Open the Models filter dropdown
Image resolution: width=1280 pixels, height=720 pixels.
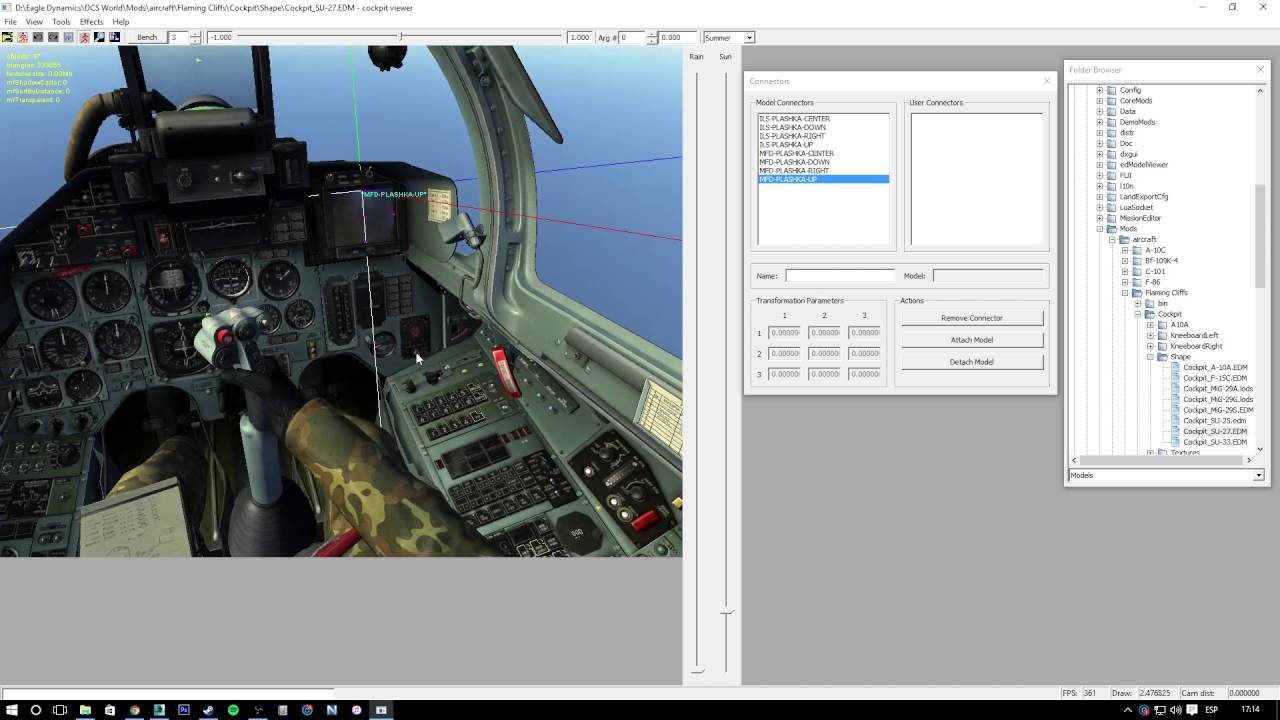click(1259, 476)
